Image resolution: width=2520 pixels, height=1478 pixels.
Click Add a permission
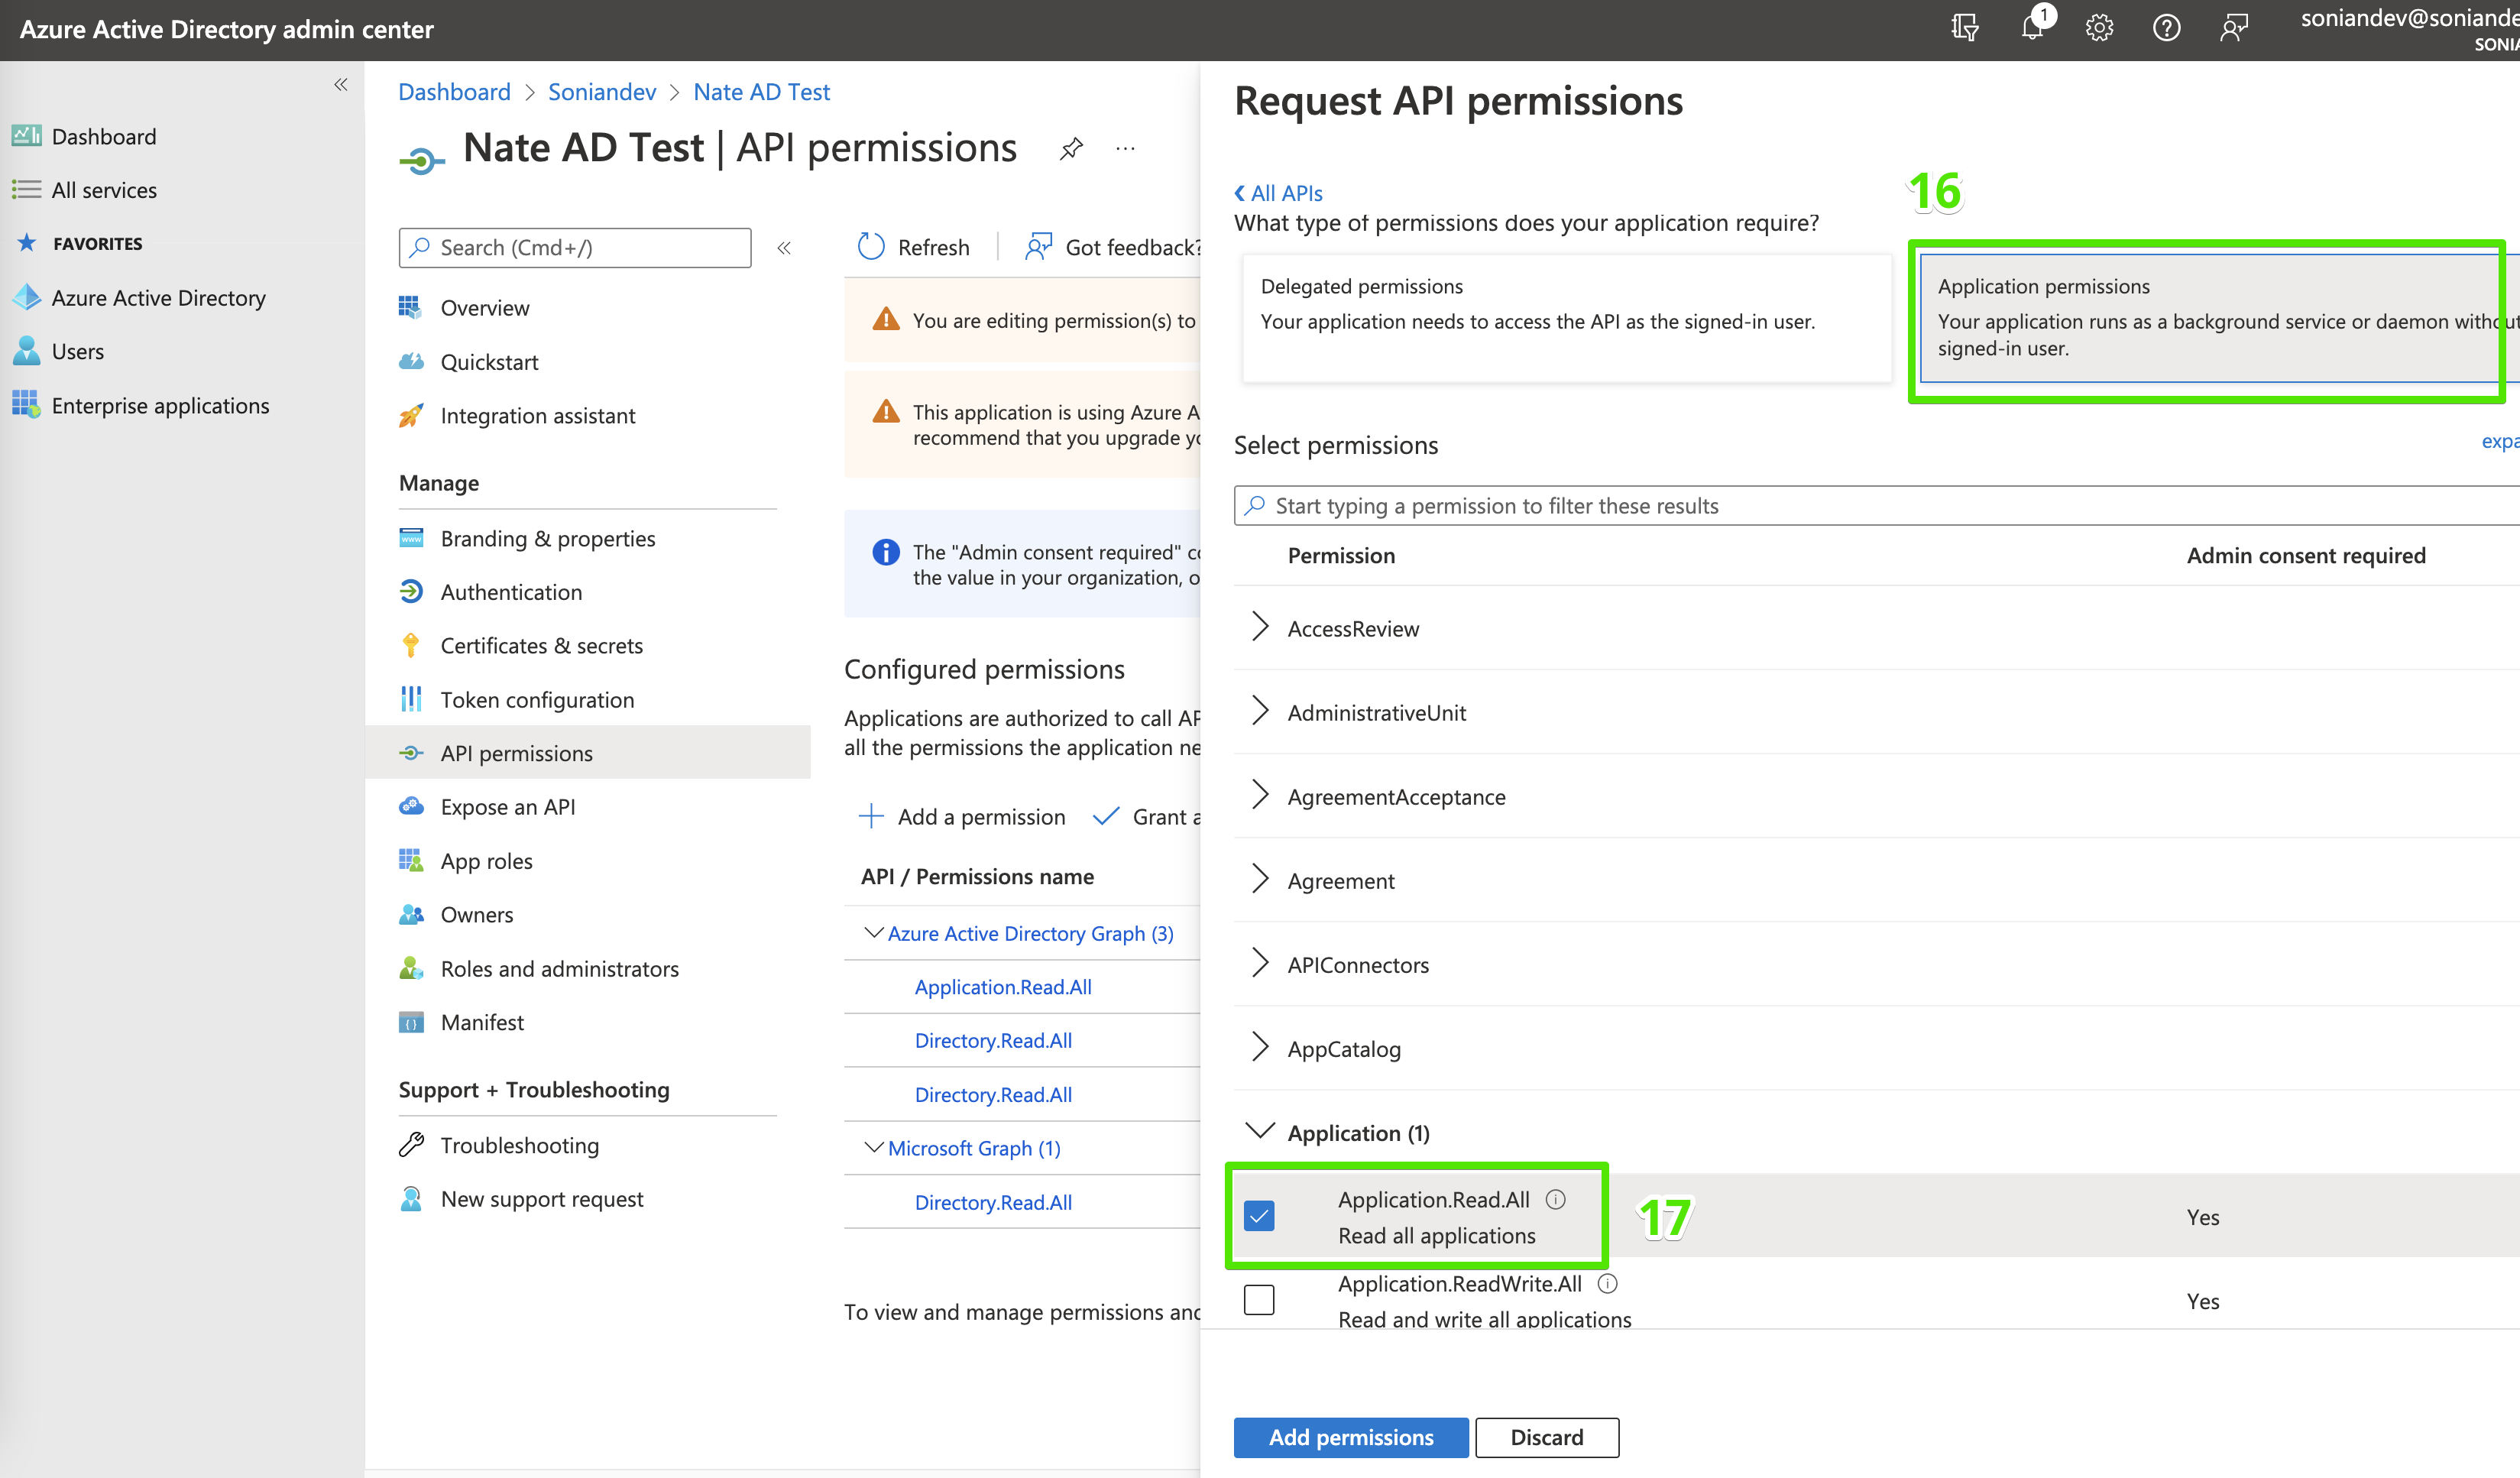[962, 817]
